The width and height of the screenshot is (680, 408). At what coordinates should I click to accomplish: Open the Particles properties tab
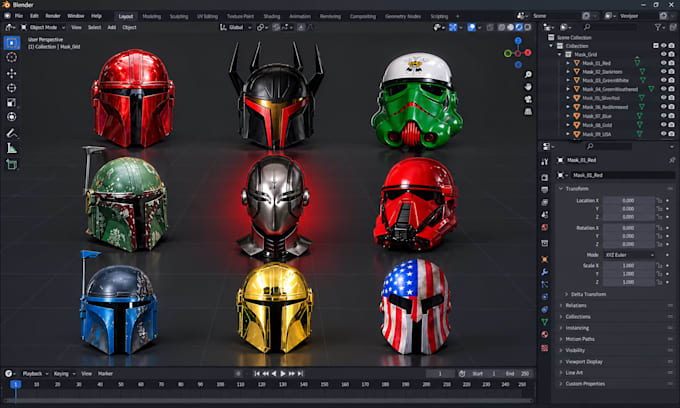click(x=545, y=284)
